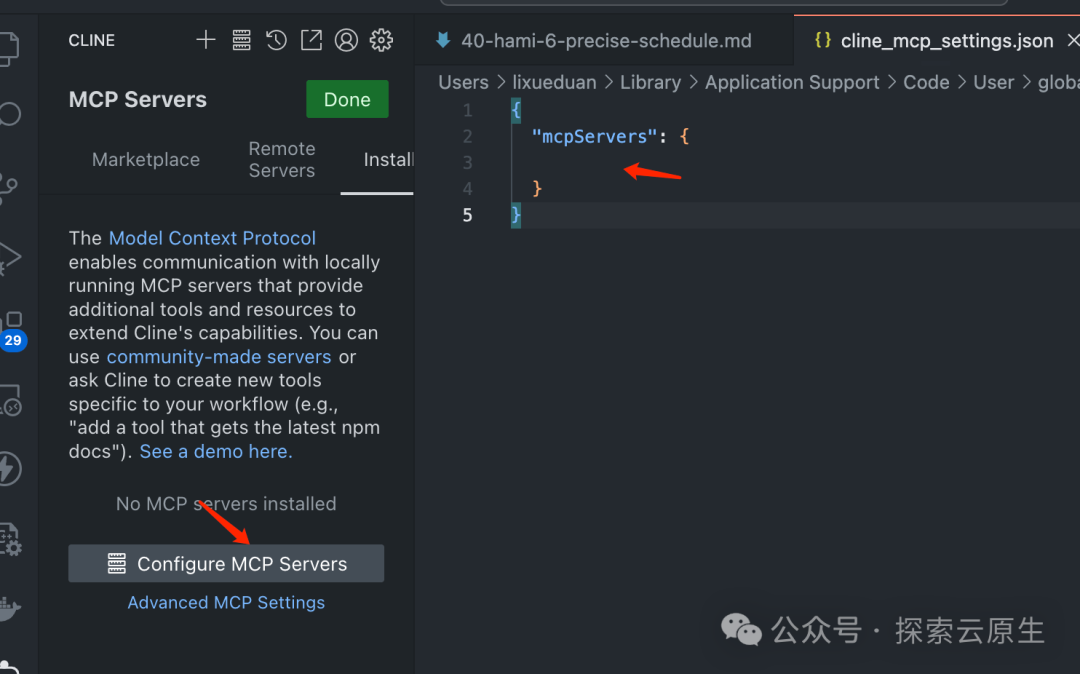Screen dimensions: 1080x674
Task: Open Cline account via person icon
Action: point(346,40)
